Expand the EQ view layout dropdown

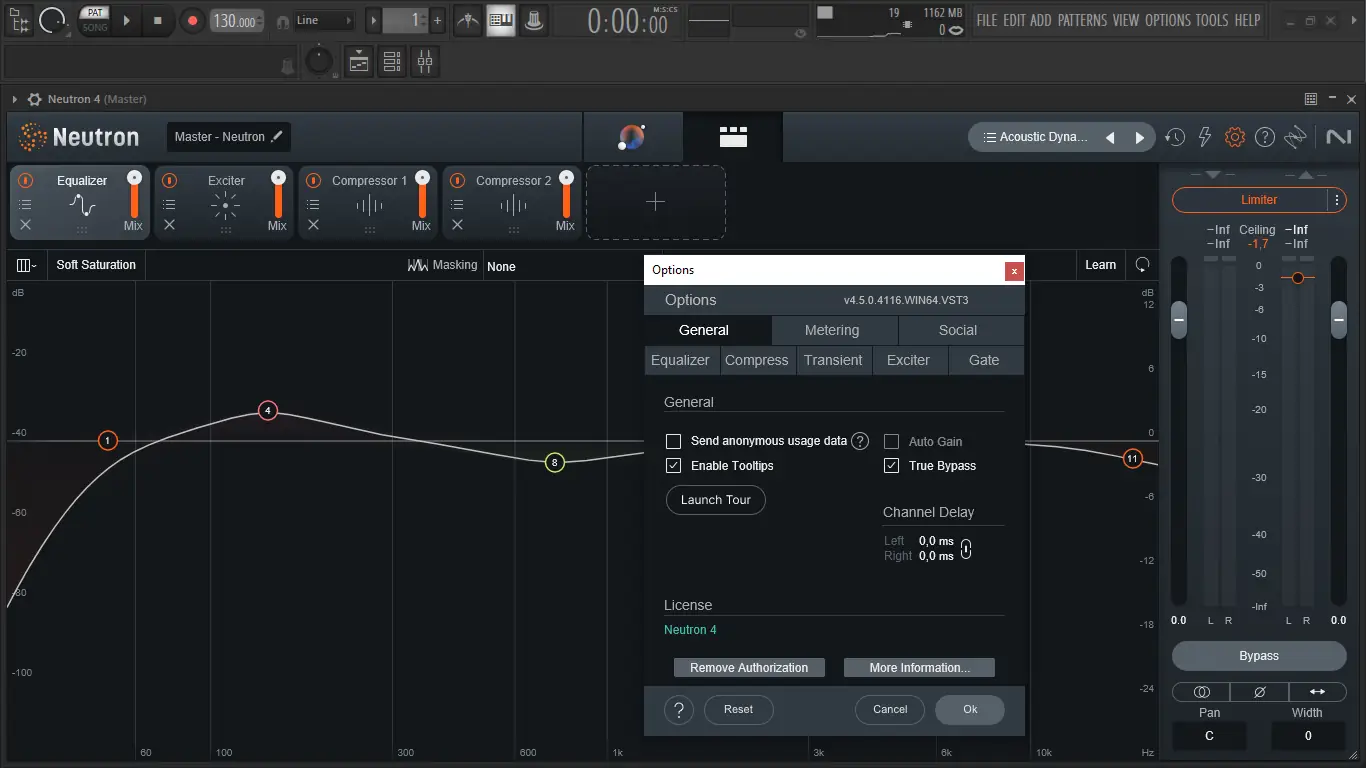[x=26, y=265]
